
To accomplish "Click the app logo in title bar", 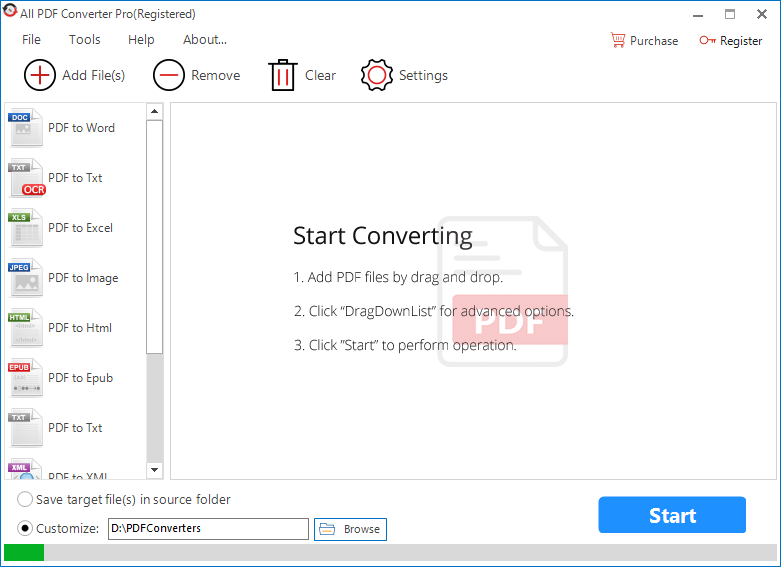I will click(9, 11).
